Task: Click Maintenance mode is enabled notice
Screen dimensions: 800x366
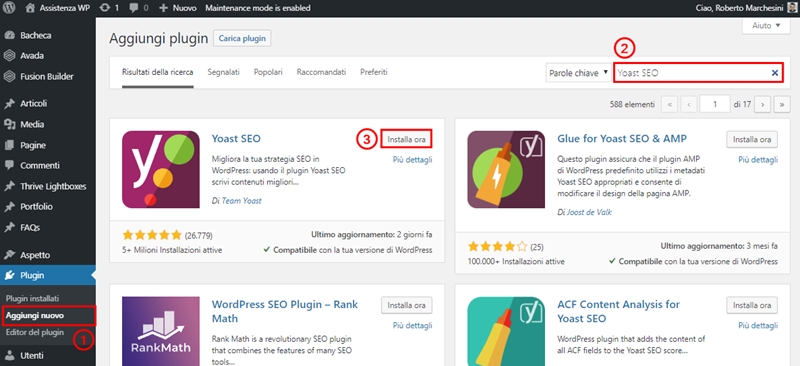Action: (x=257, y=8)
